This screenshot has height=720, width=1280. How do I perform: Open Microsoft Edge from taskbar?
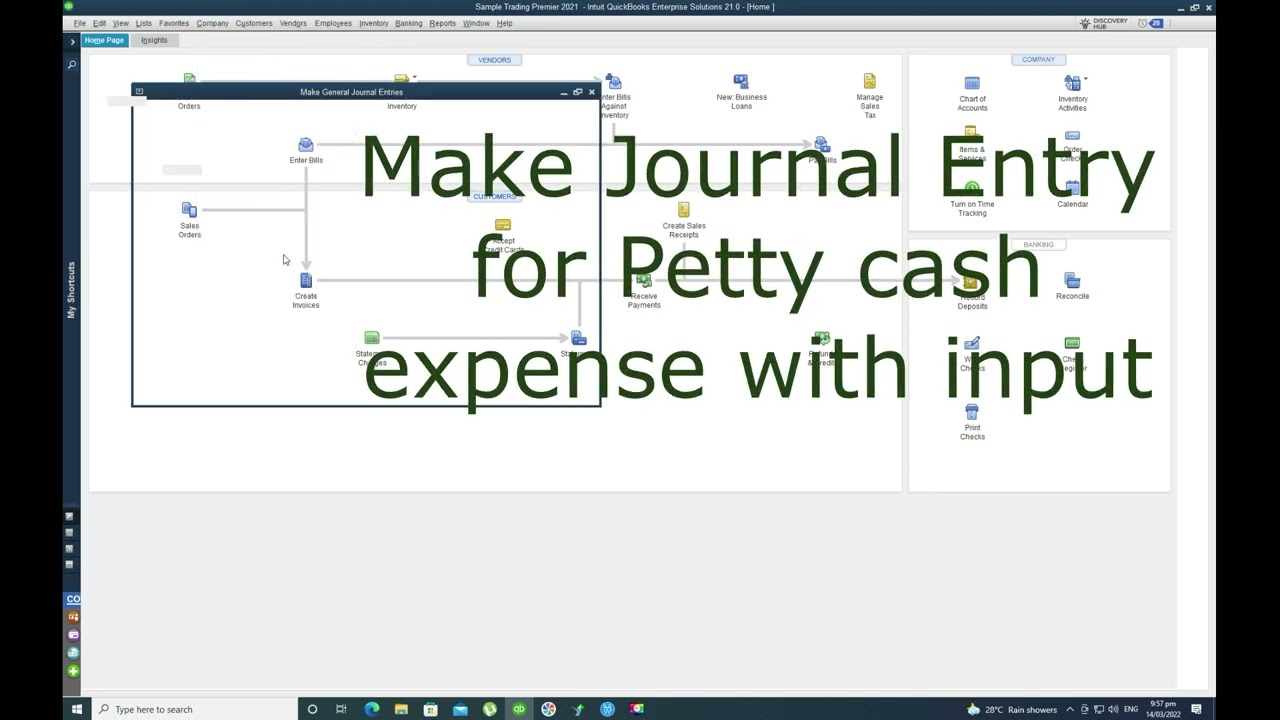point(371,709)
